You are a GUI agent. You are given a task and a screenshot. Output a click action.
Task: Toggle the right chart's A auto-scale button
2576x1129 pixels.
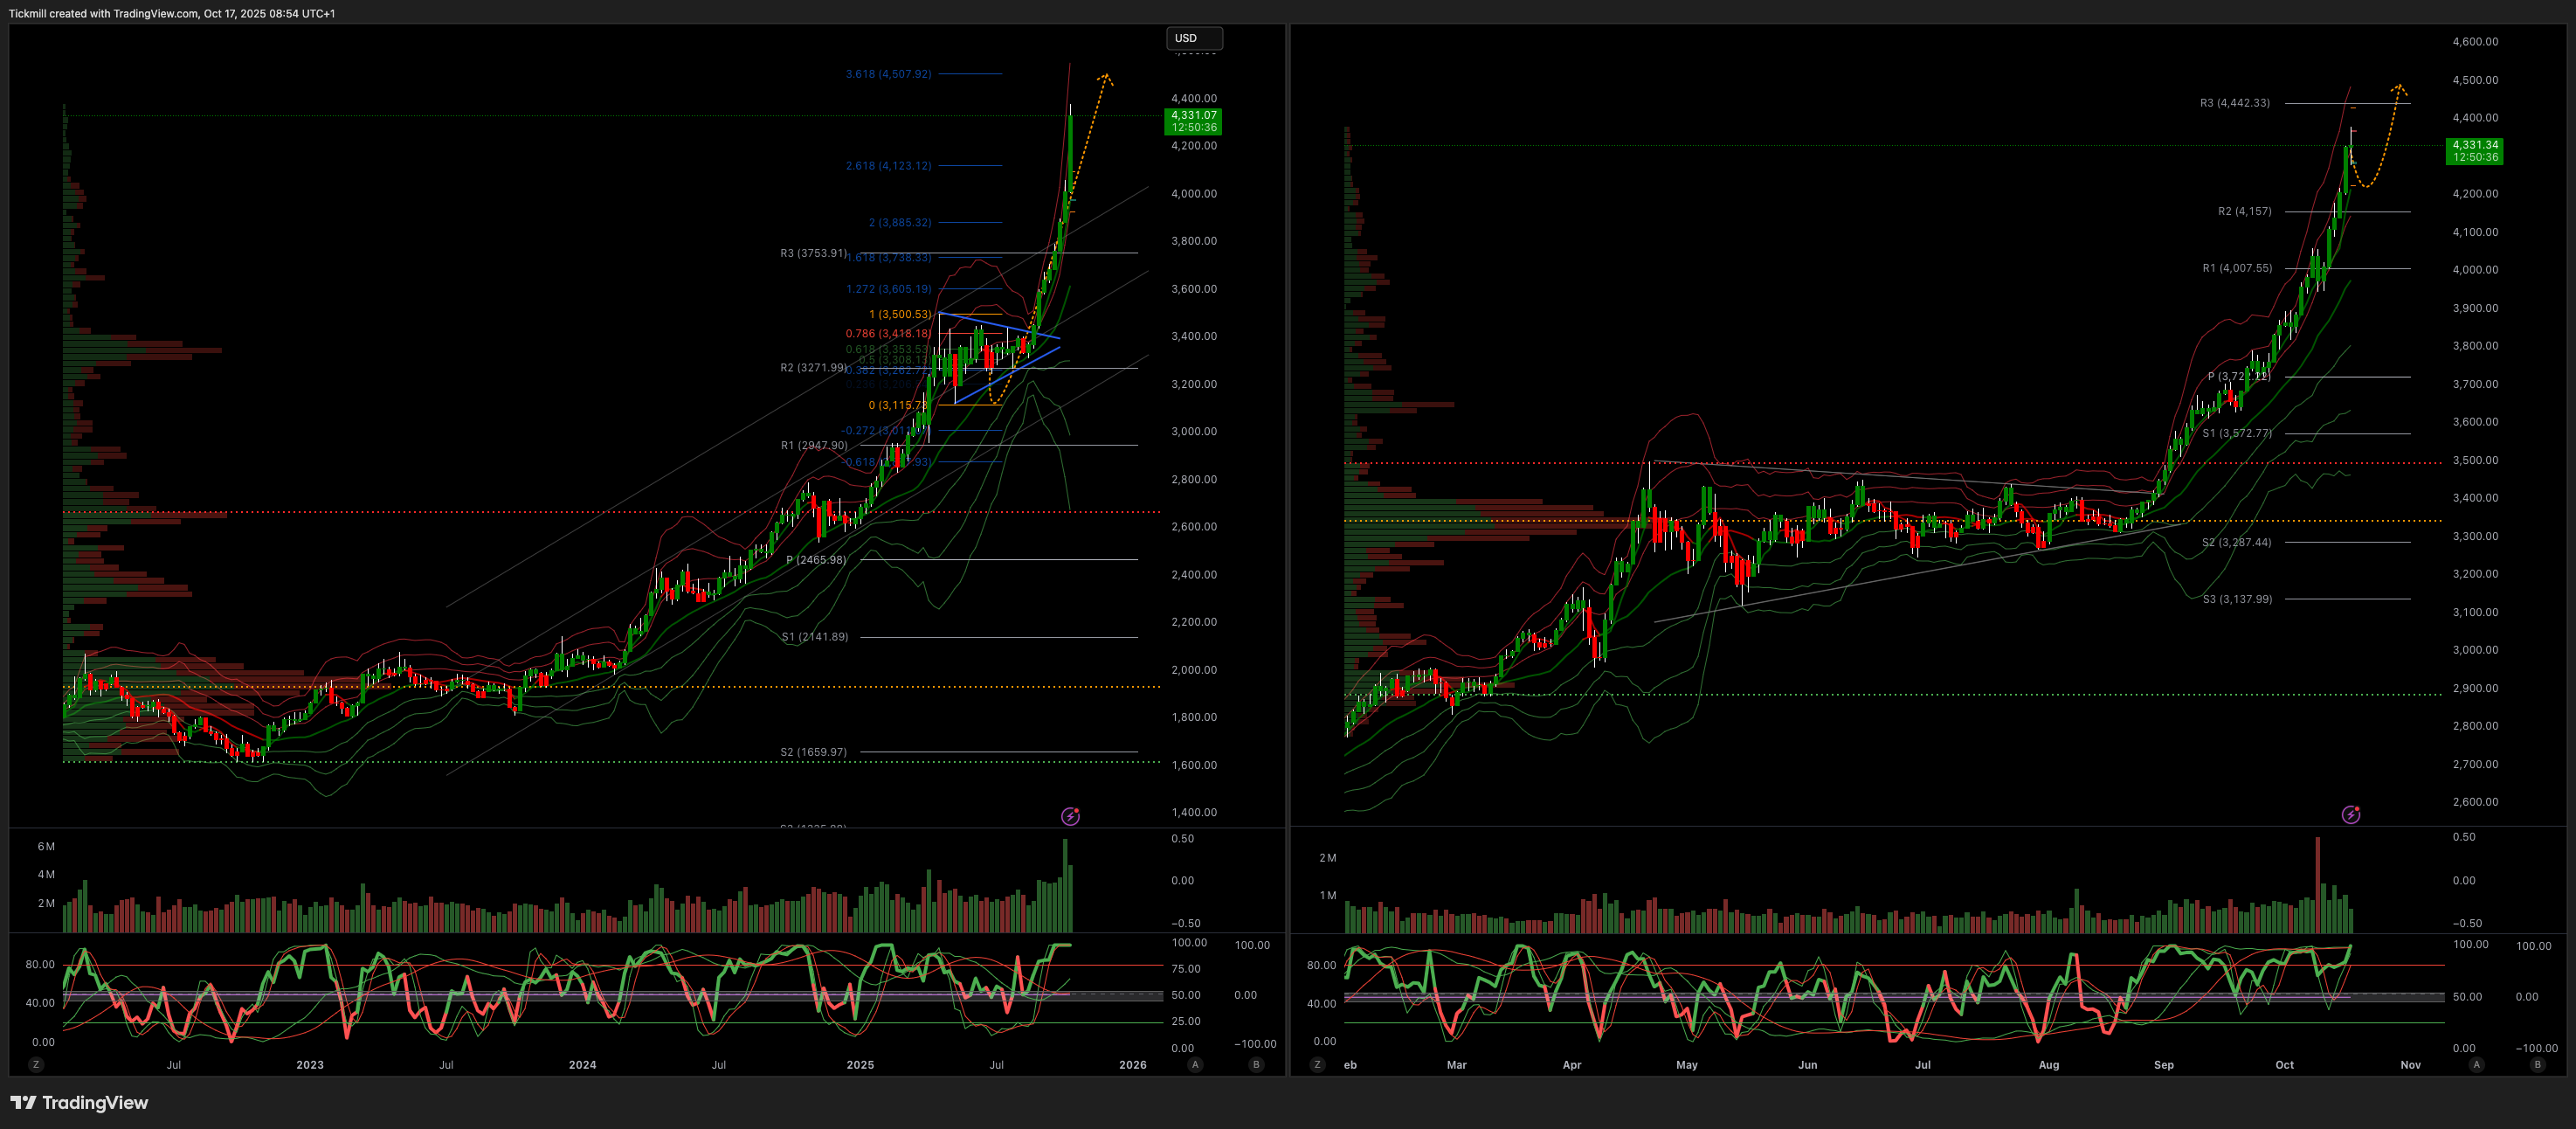2476,1065
